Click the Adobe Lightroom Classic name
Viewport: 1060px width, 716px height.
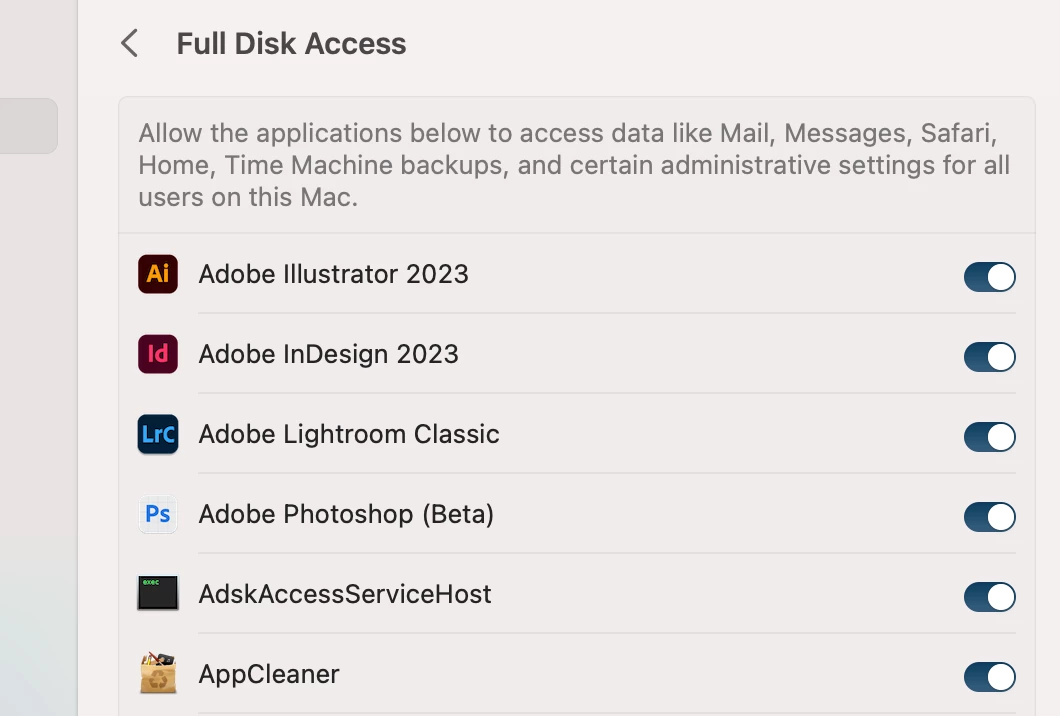tap(349, 434)
